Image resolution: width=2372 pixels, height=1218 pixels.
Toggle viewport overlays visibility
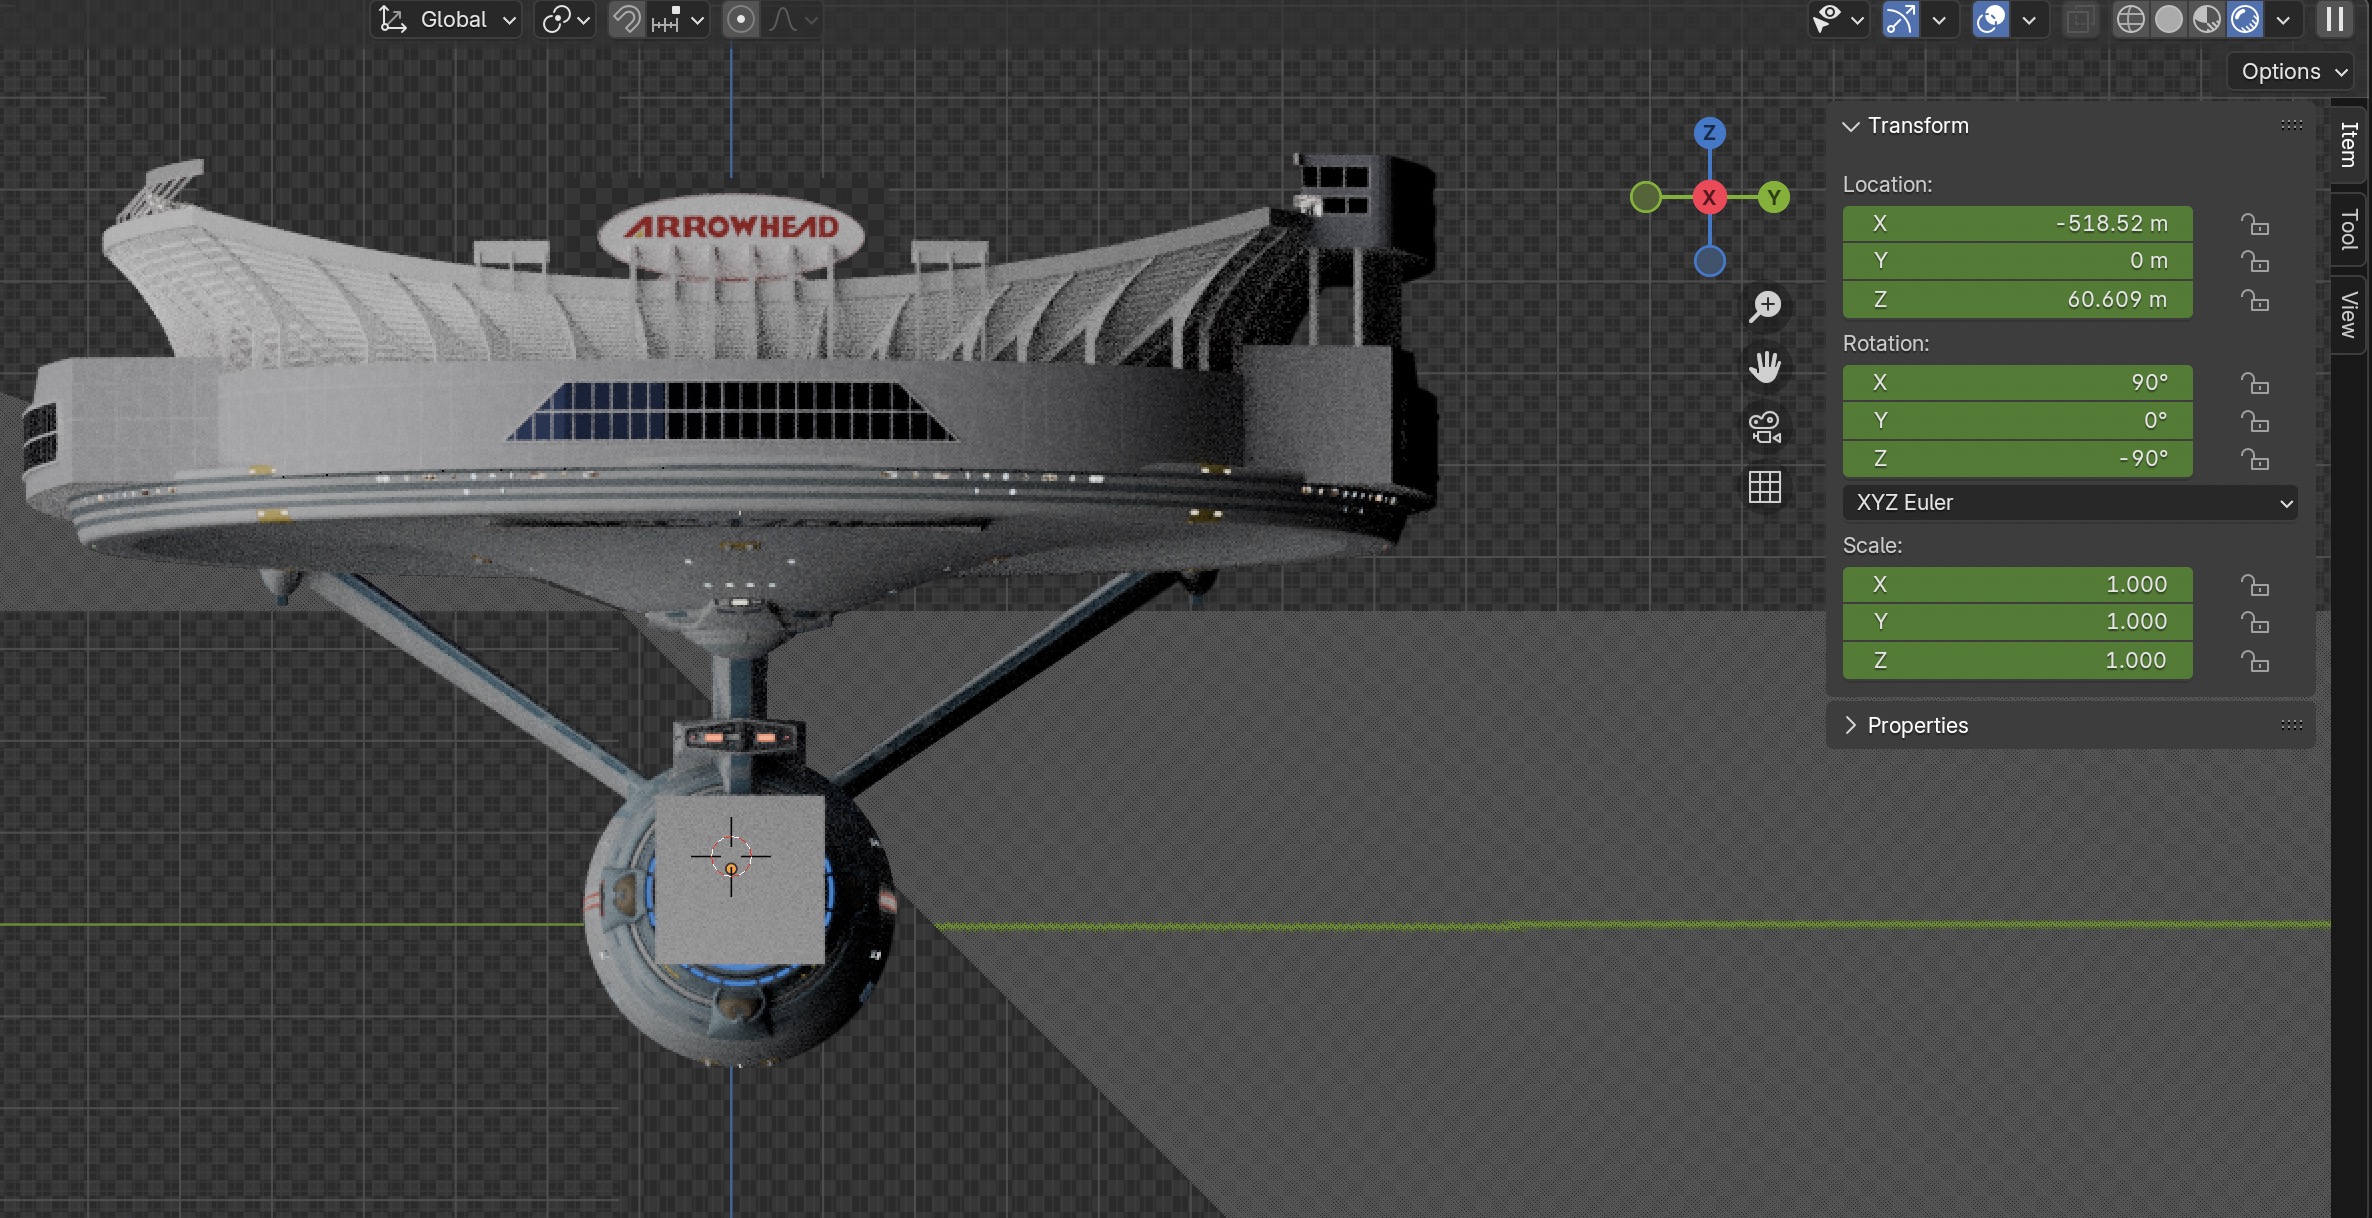1990,19
